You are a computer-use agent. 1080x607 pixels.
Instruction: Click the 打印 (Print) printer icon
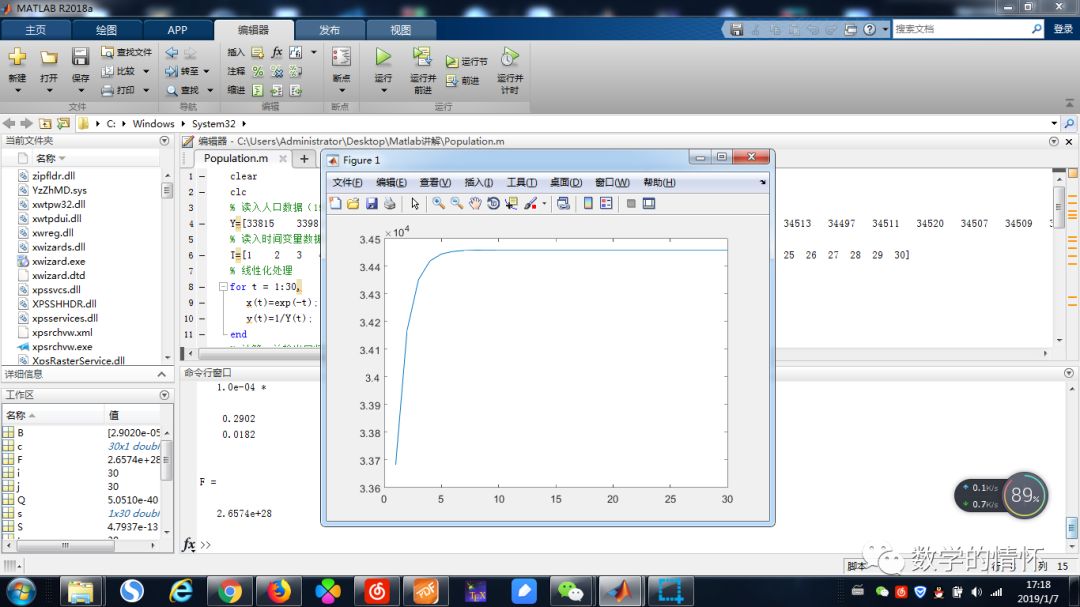tap(107, 90)
